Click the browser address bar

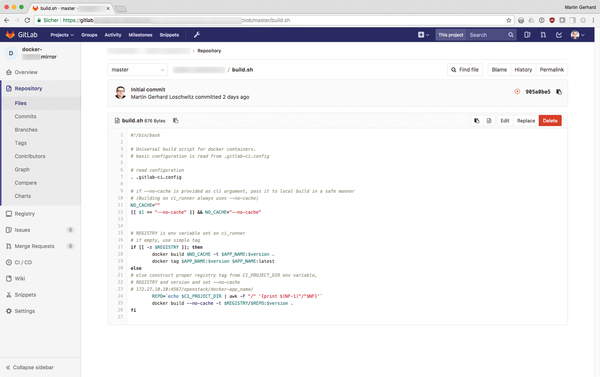pyautogui.click(x=274, y=20)
